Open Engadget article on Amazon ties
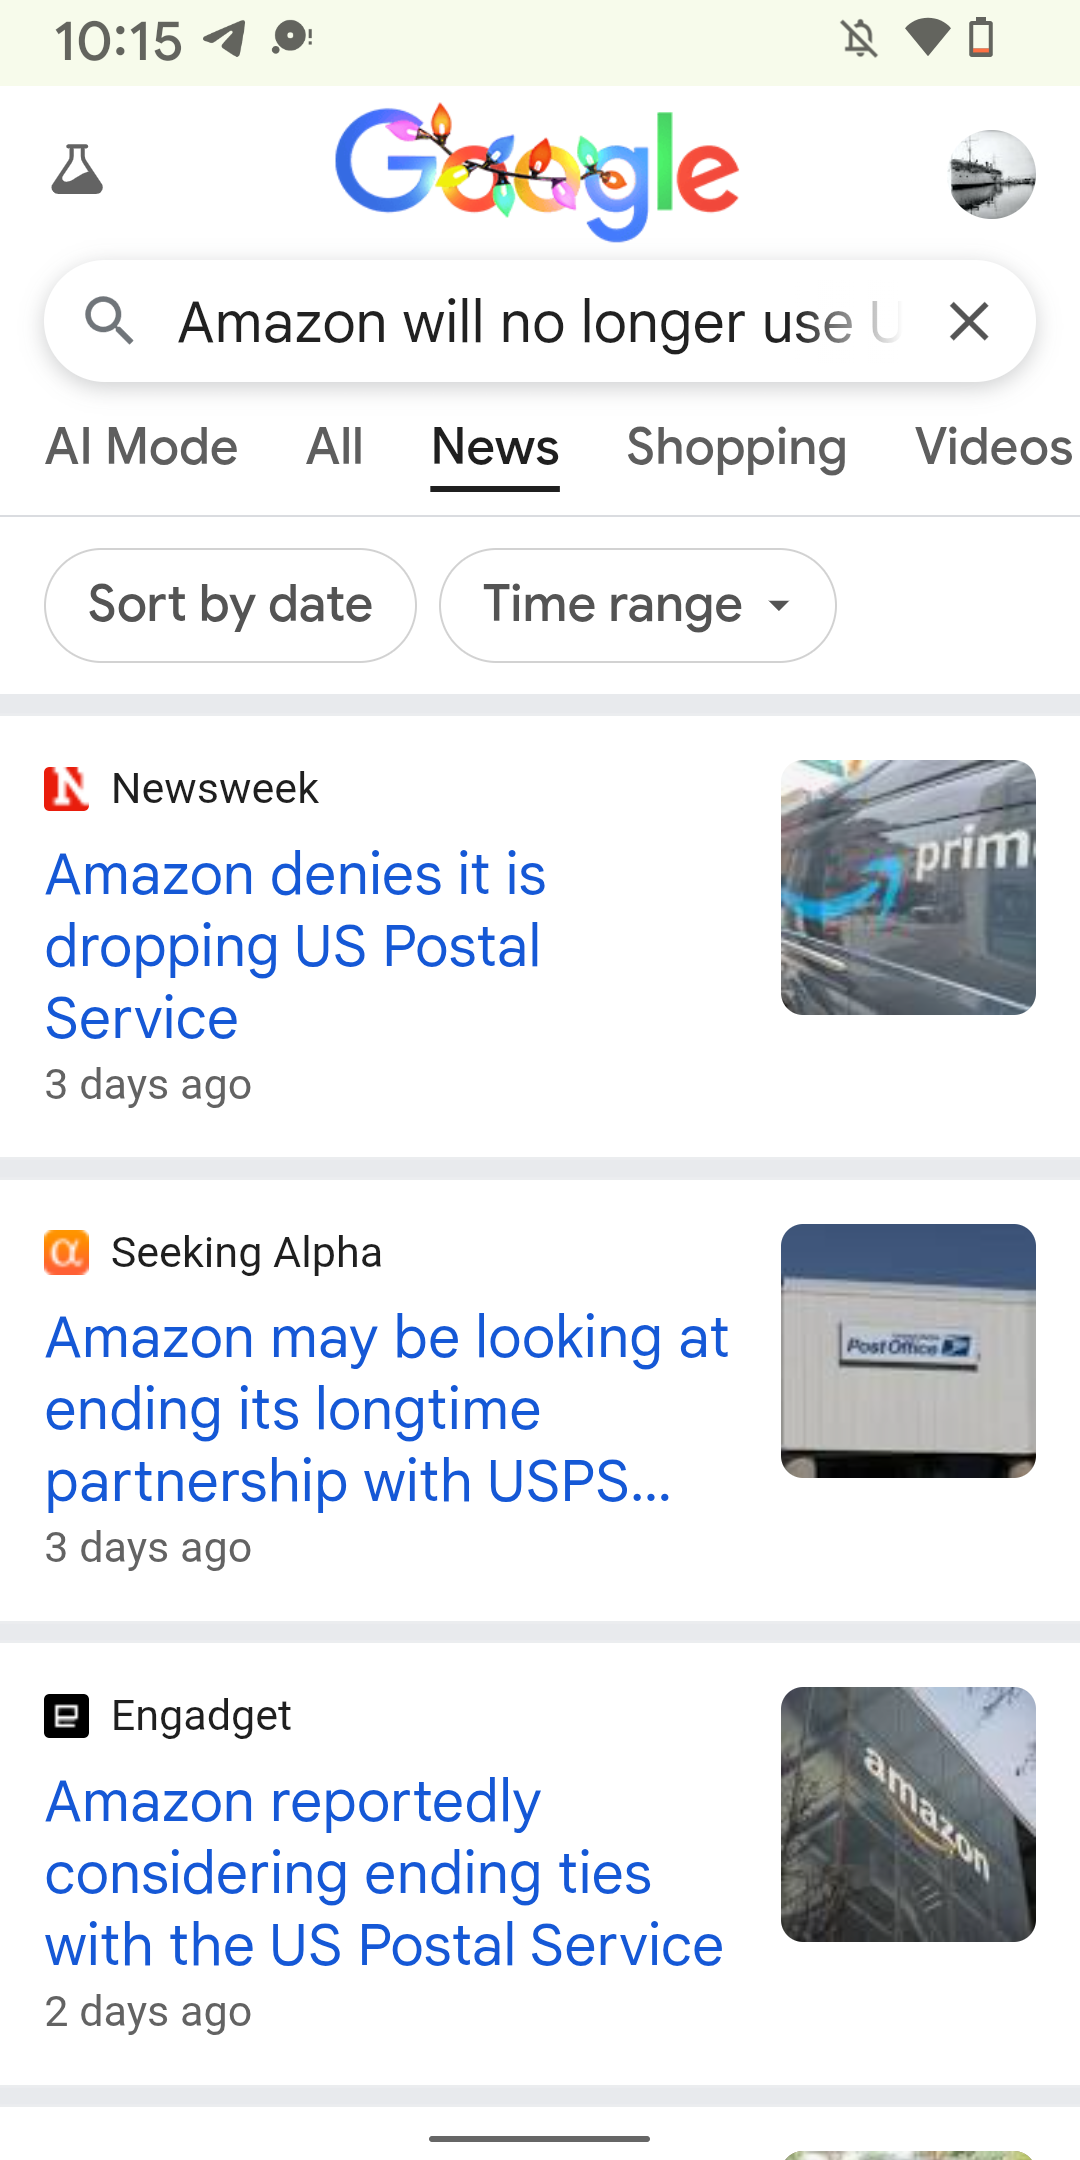 tap(384, 1872)
